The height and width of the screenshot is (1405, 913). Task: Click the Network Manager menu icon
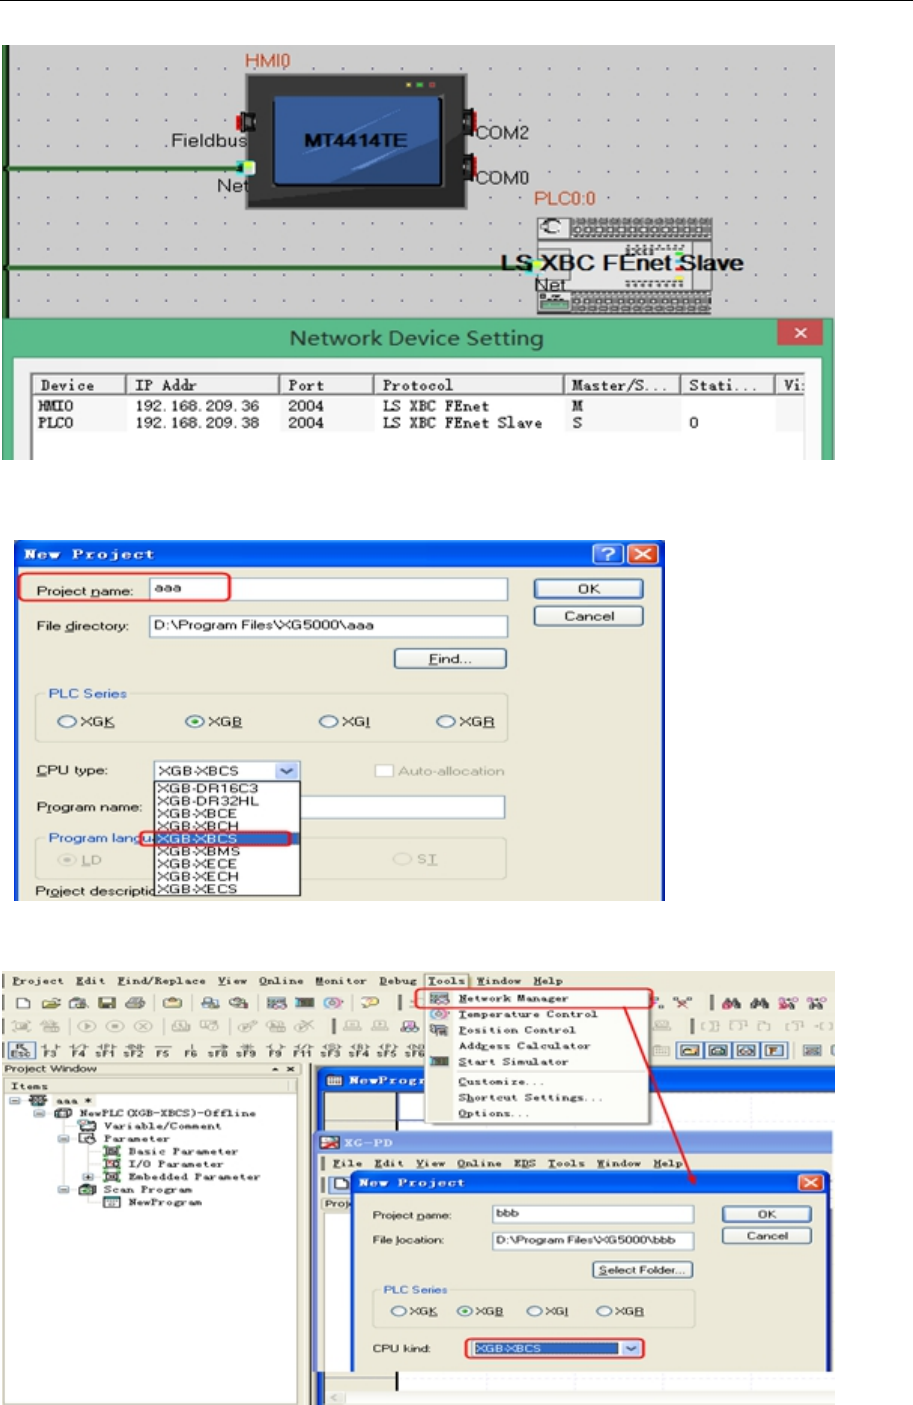(439, 998)
